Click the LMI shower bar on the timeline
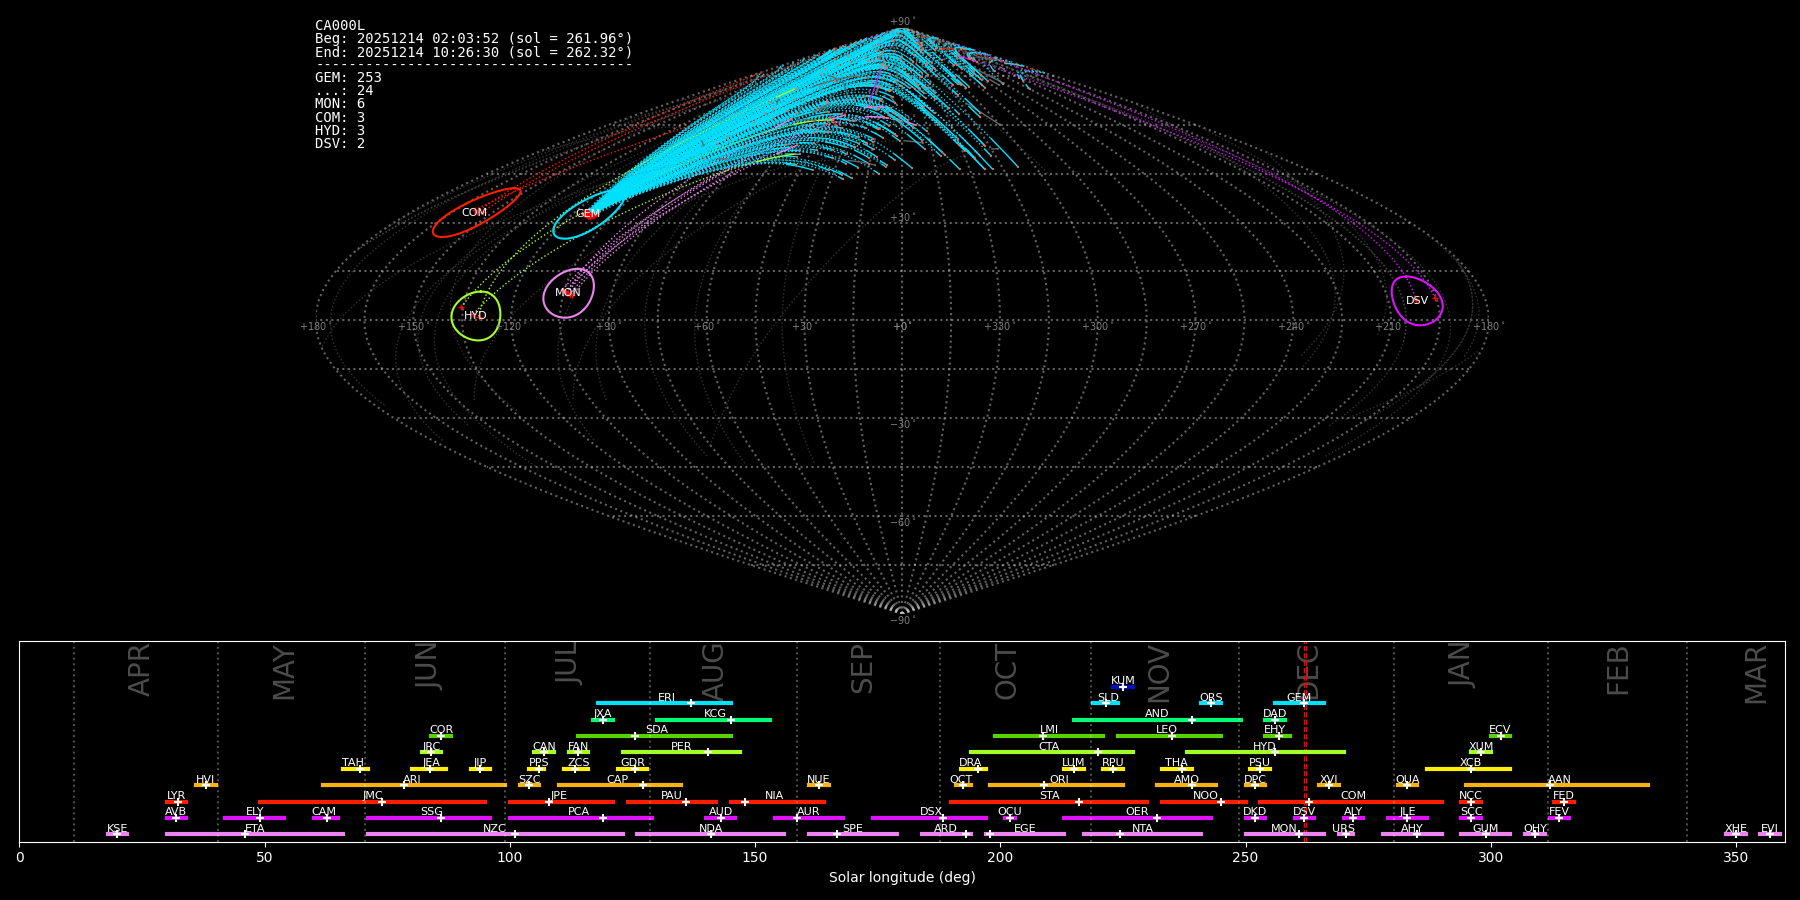 pyautogui.click(x=1049, y=736)
